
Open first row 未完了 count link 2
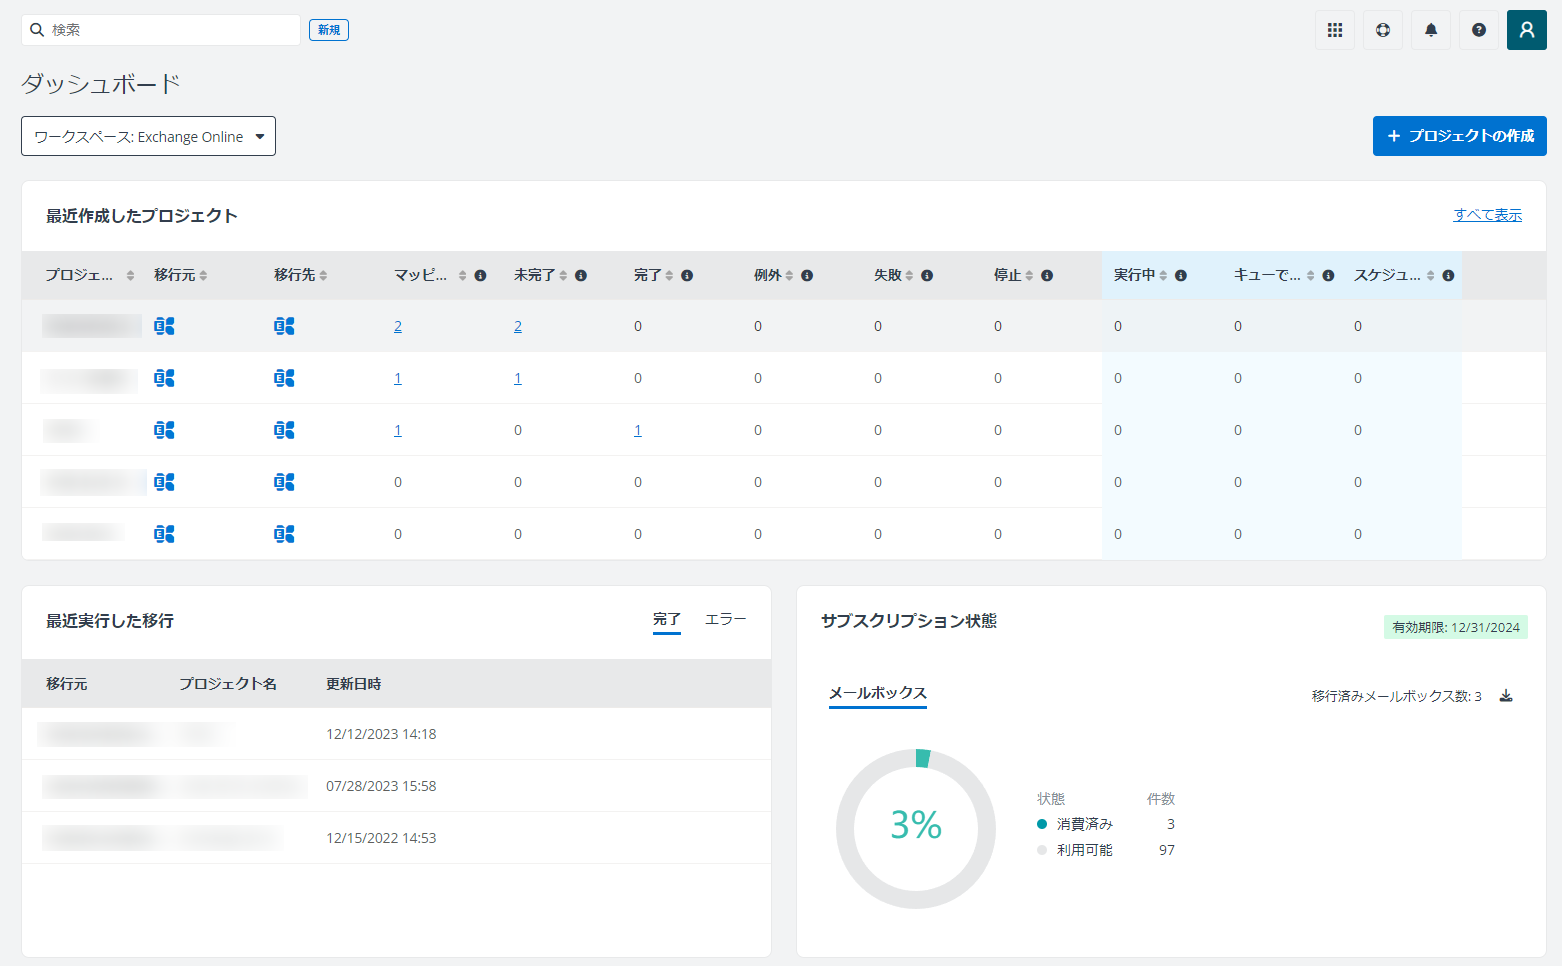click(518, 327)
